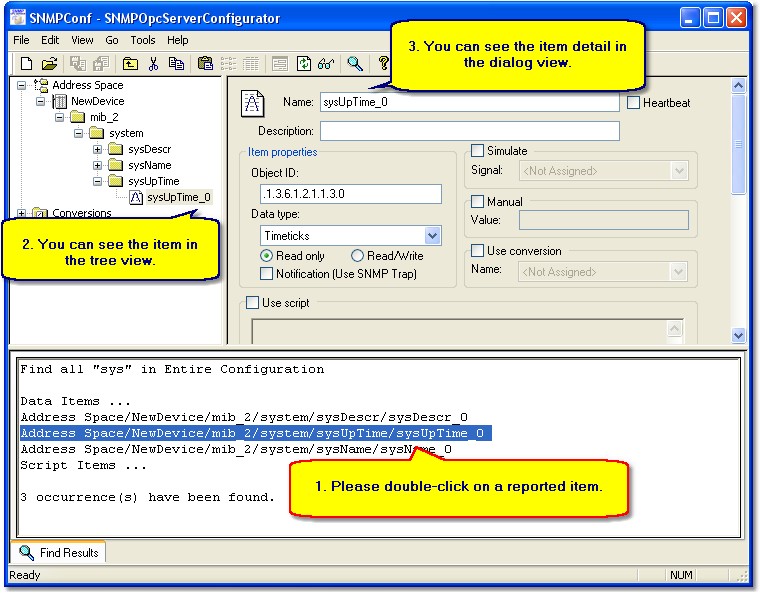Check Notification (Use SNMP Trap)
The image size is (760, 594).
point(266,274)
